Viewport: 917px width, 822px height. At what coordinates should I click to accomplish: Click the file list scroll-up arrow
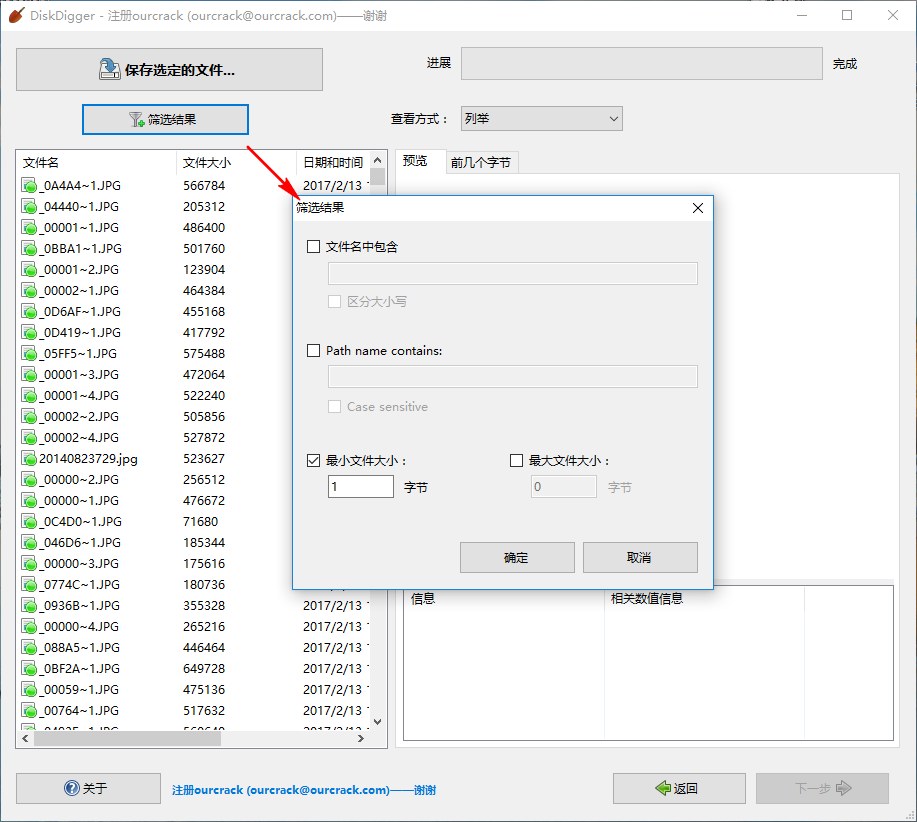tap(378, 160)
